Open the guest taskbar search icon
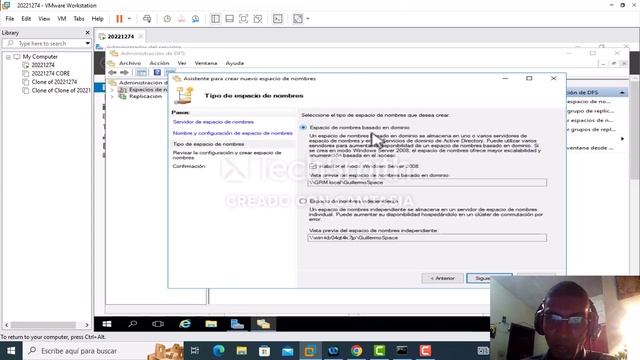The height and width of the screenshot is (360, 640). [133, 324]
